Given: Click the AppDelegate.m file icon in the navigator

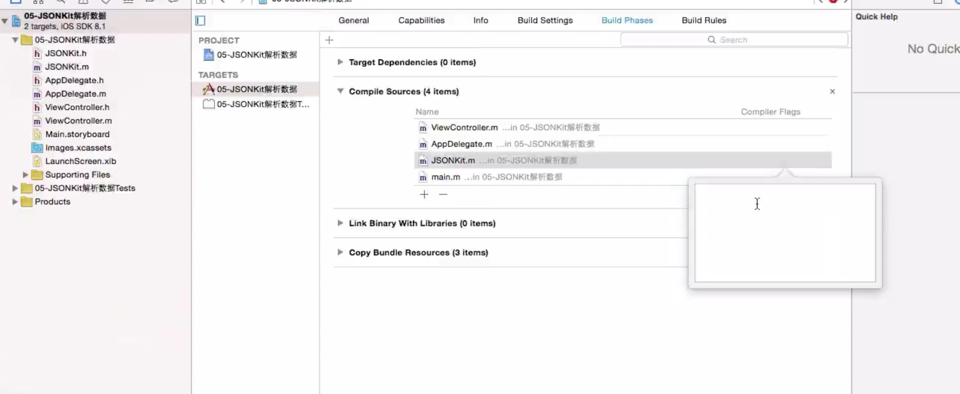Looking at the screenshot, I should coord(37,94).
